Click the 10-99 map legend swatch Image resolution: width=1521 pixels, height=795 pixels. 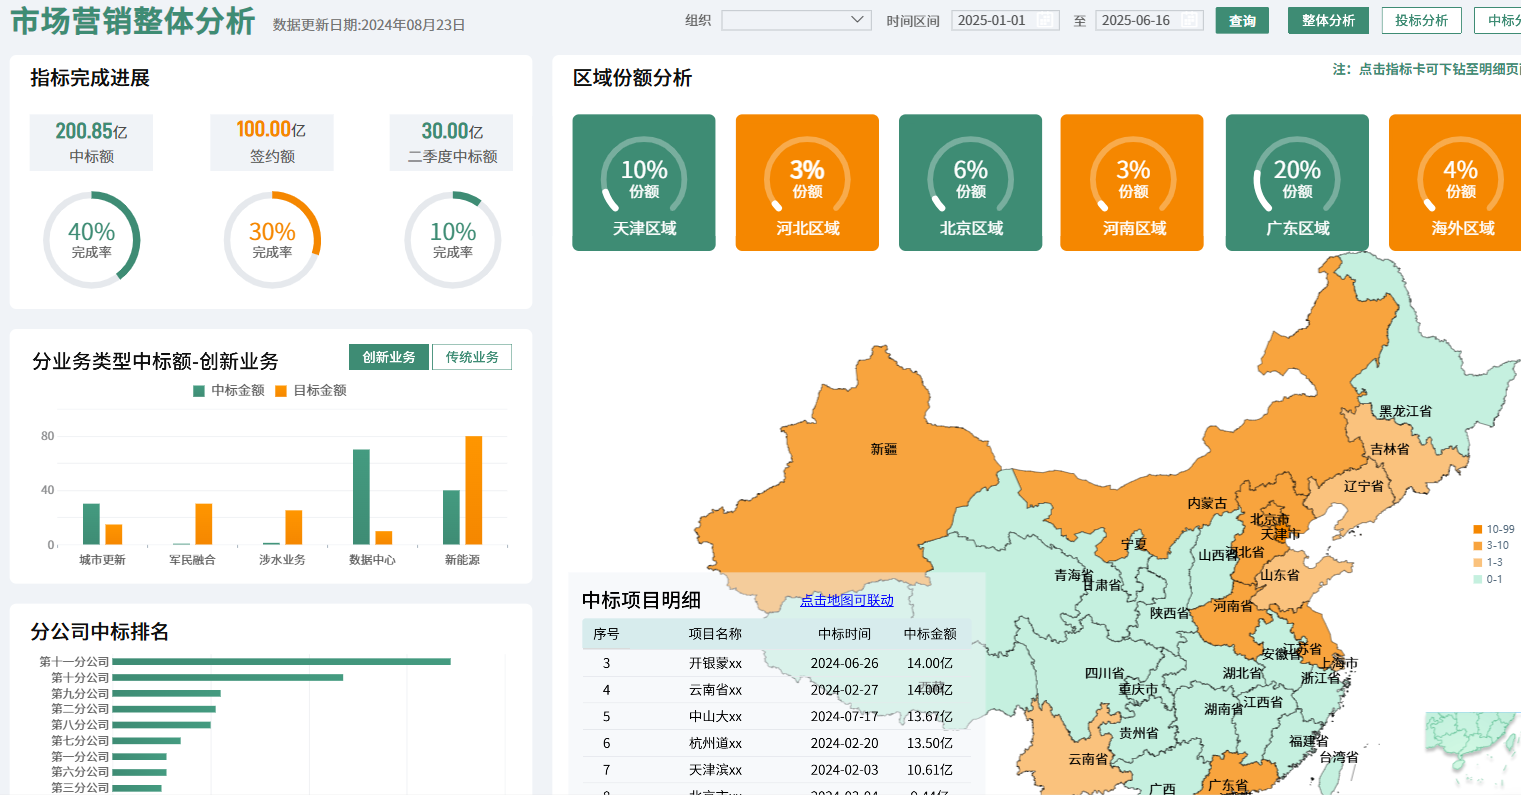pyautogui.click(x=1477, y=529)
